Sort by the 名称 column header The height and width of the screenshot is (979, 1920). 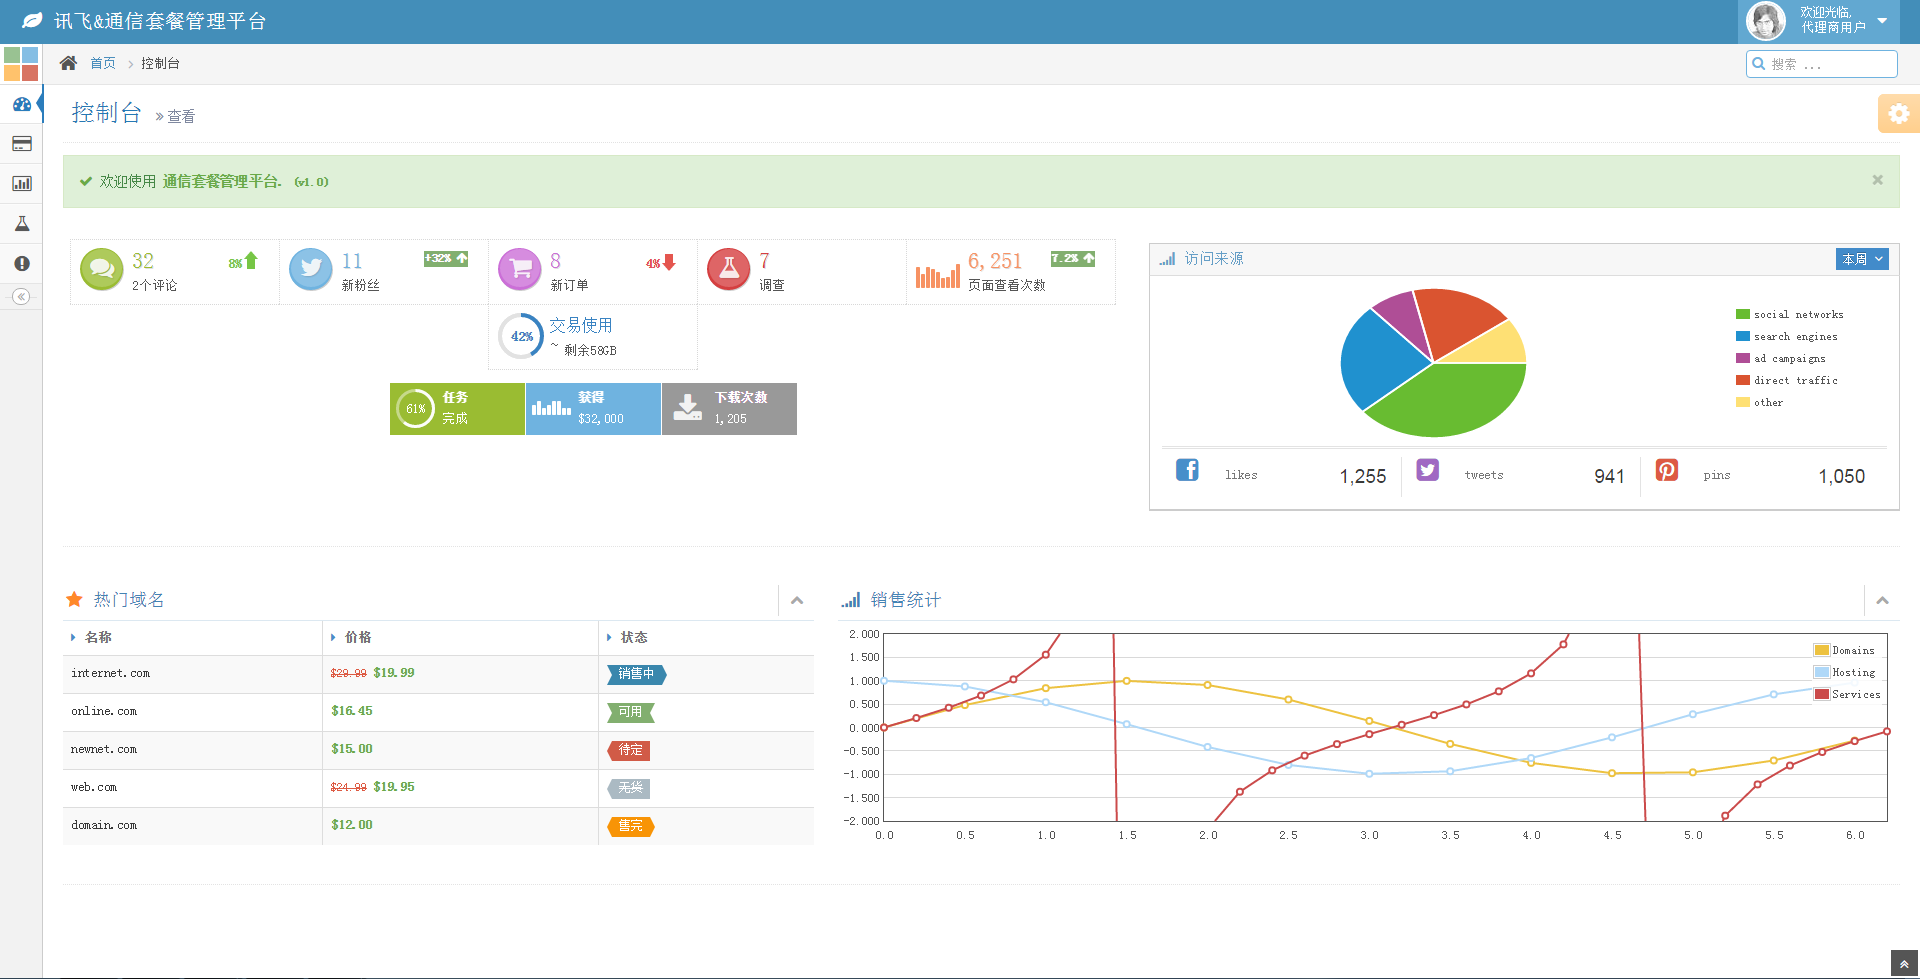[192, 637]
